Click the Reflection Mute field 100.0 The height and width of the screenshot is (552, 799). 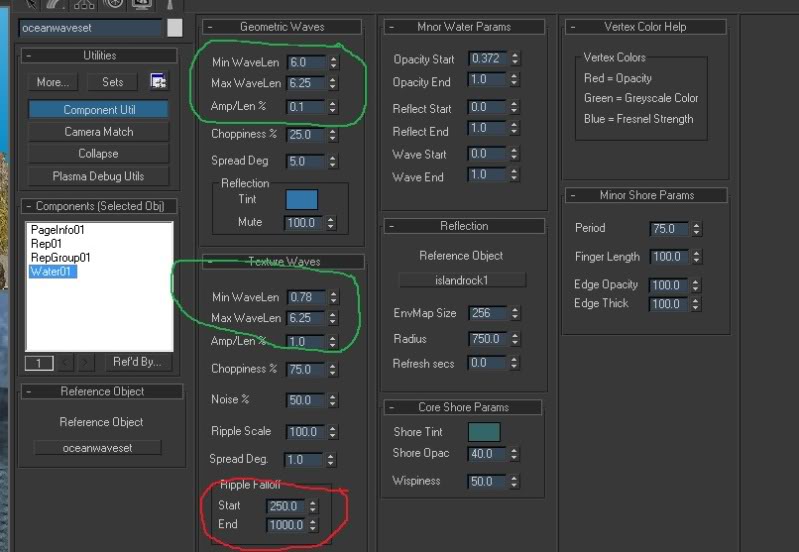[x=304, y=223]
